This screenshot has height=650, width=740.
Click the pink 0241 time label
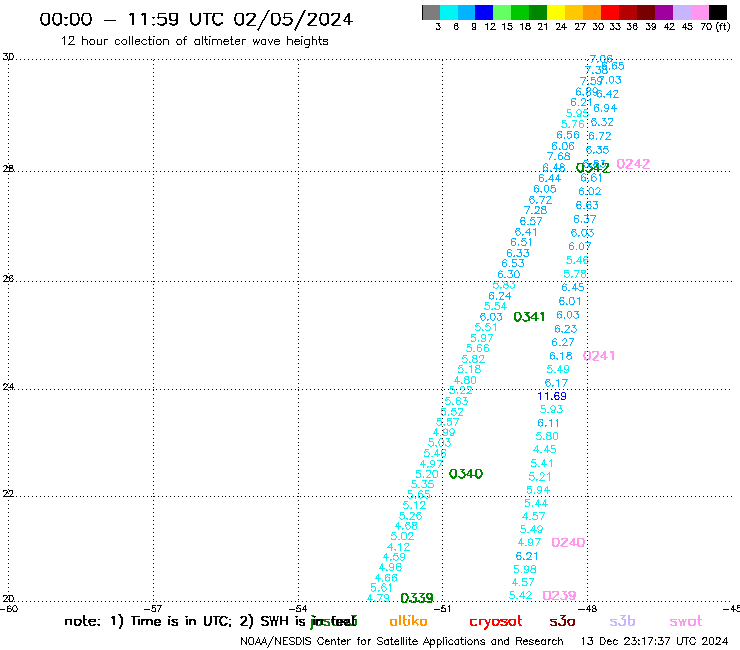599,355
